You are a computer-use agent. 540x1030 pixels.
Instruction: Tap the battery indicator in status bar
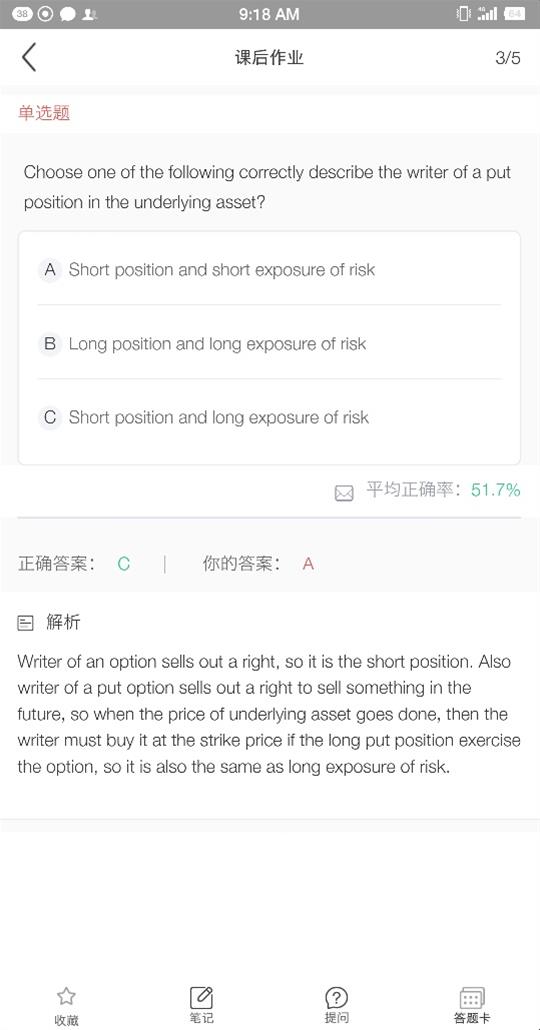coord(514,14)
